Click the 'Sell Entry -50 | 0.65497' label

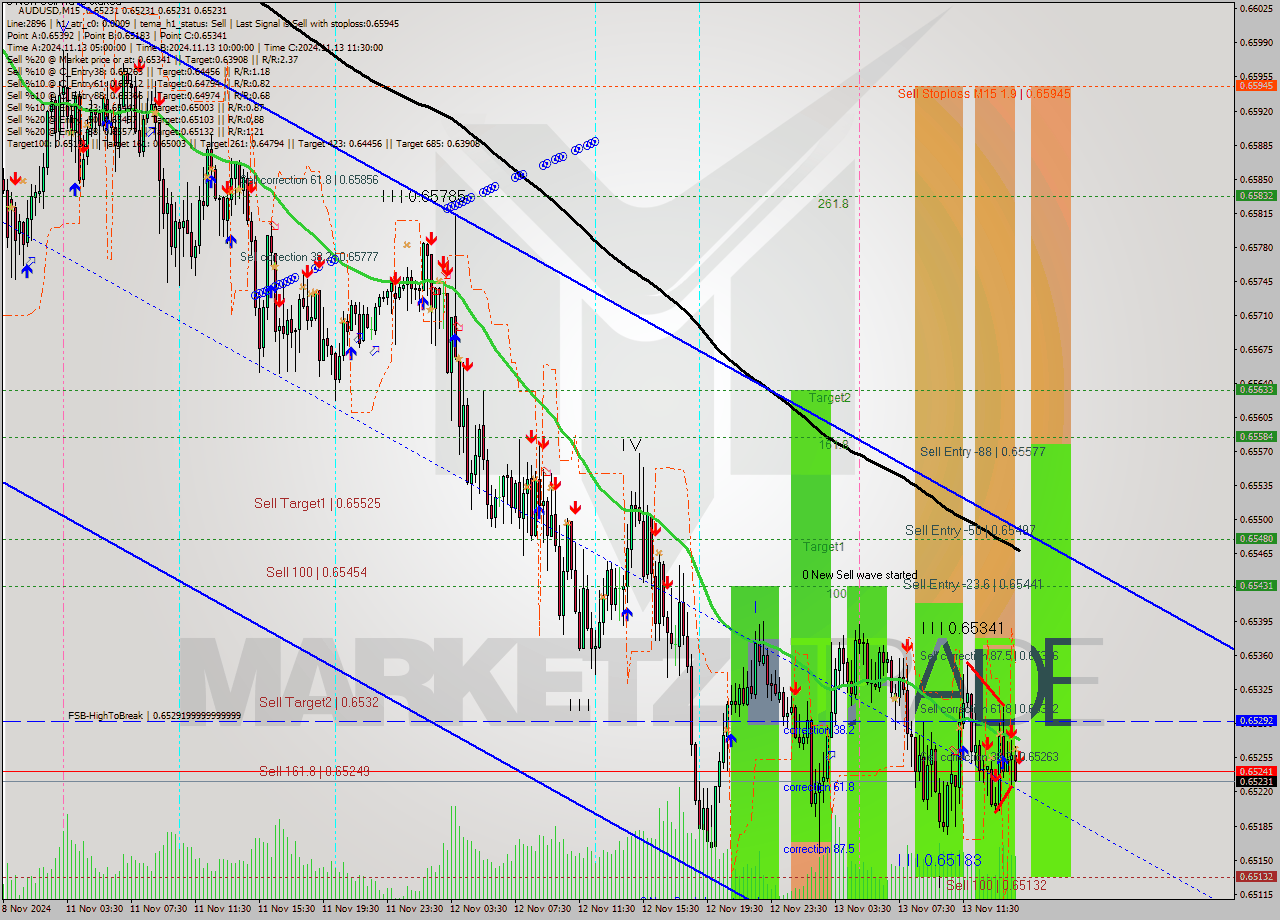click(x=970, y=530)
